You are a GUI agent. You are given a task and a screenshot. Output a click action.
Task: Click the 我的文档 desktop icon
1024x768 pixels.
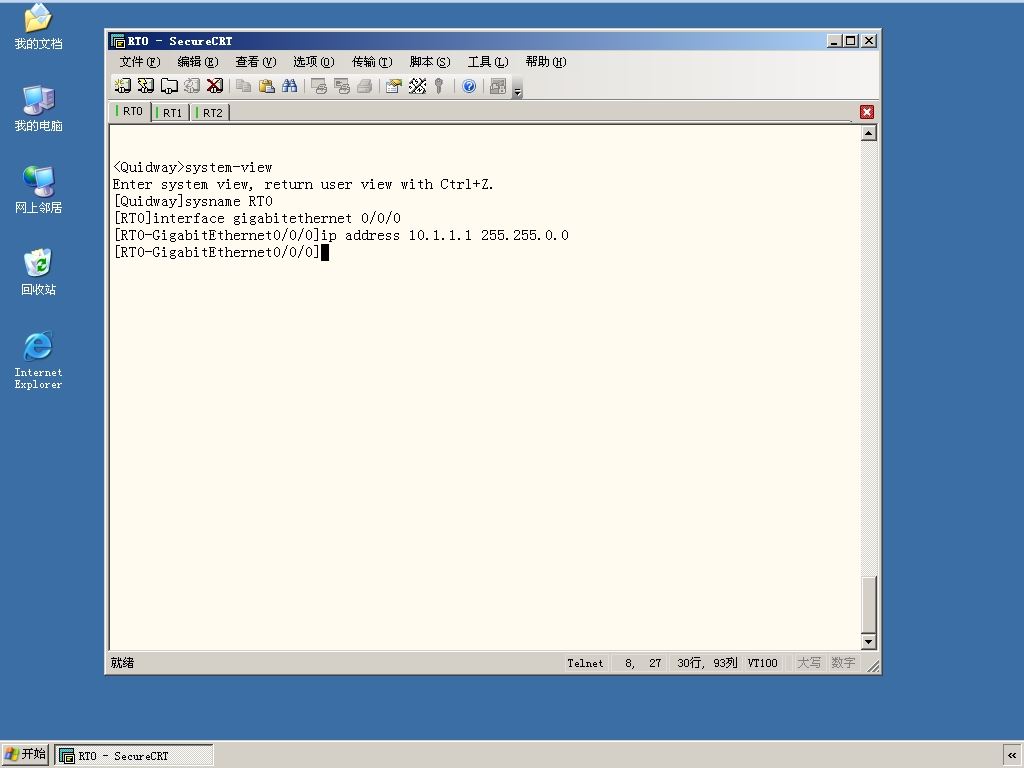coord(38,26)
